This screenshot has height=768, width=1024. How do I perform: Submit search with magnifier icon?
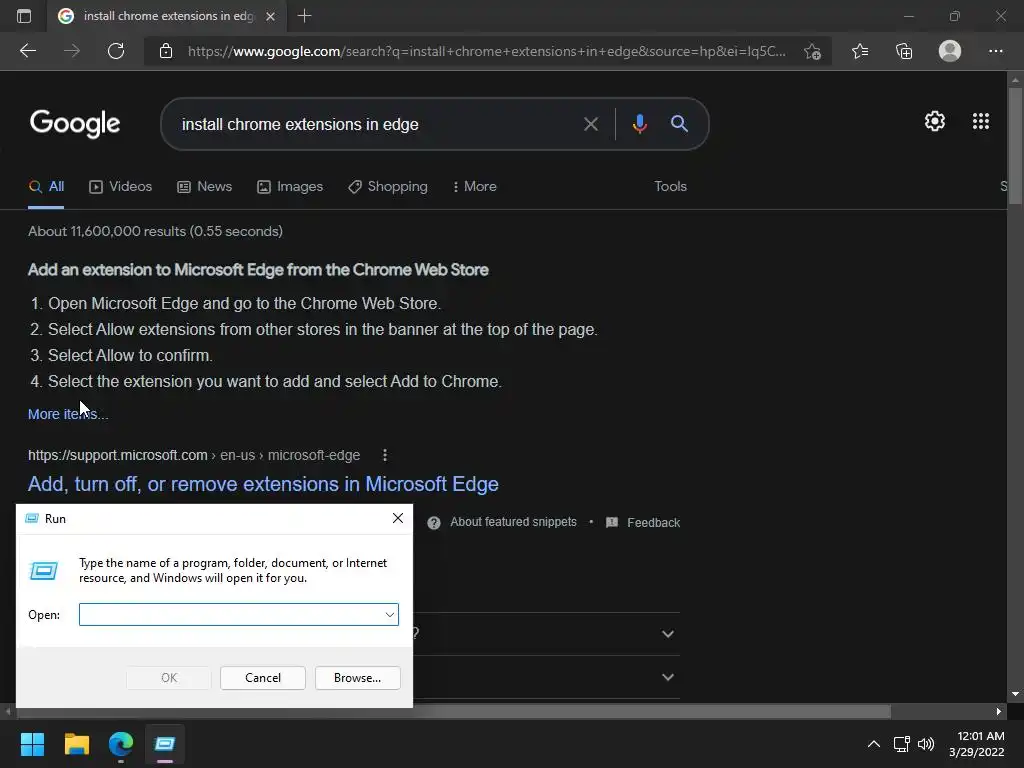point(679,123)
